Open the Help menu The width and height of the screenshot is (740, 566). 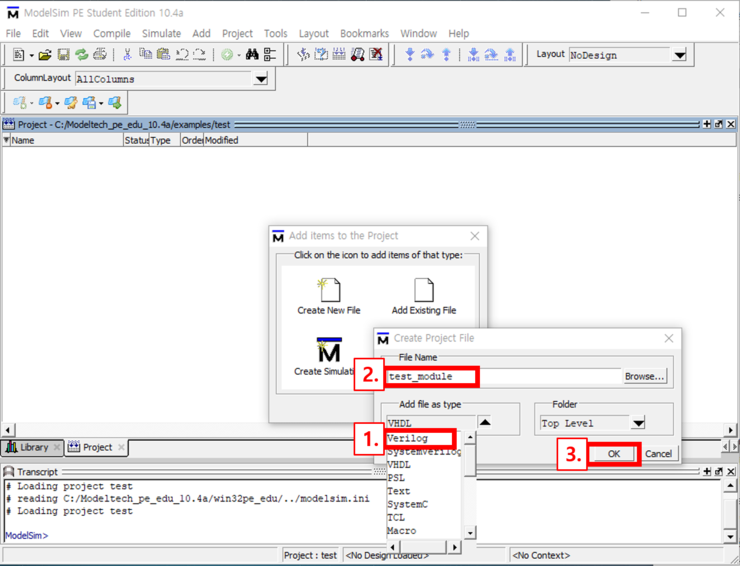[x=458, y=34]
